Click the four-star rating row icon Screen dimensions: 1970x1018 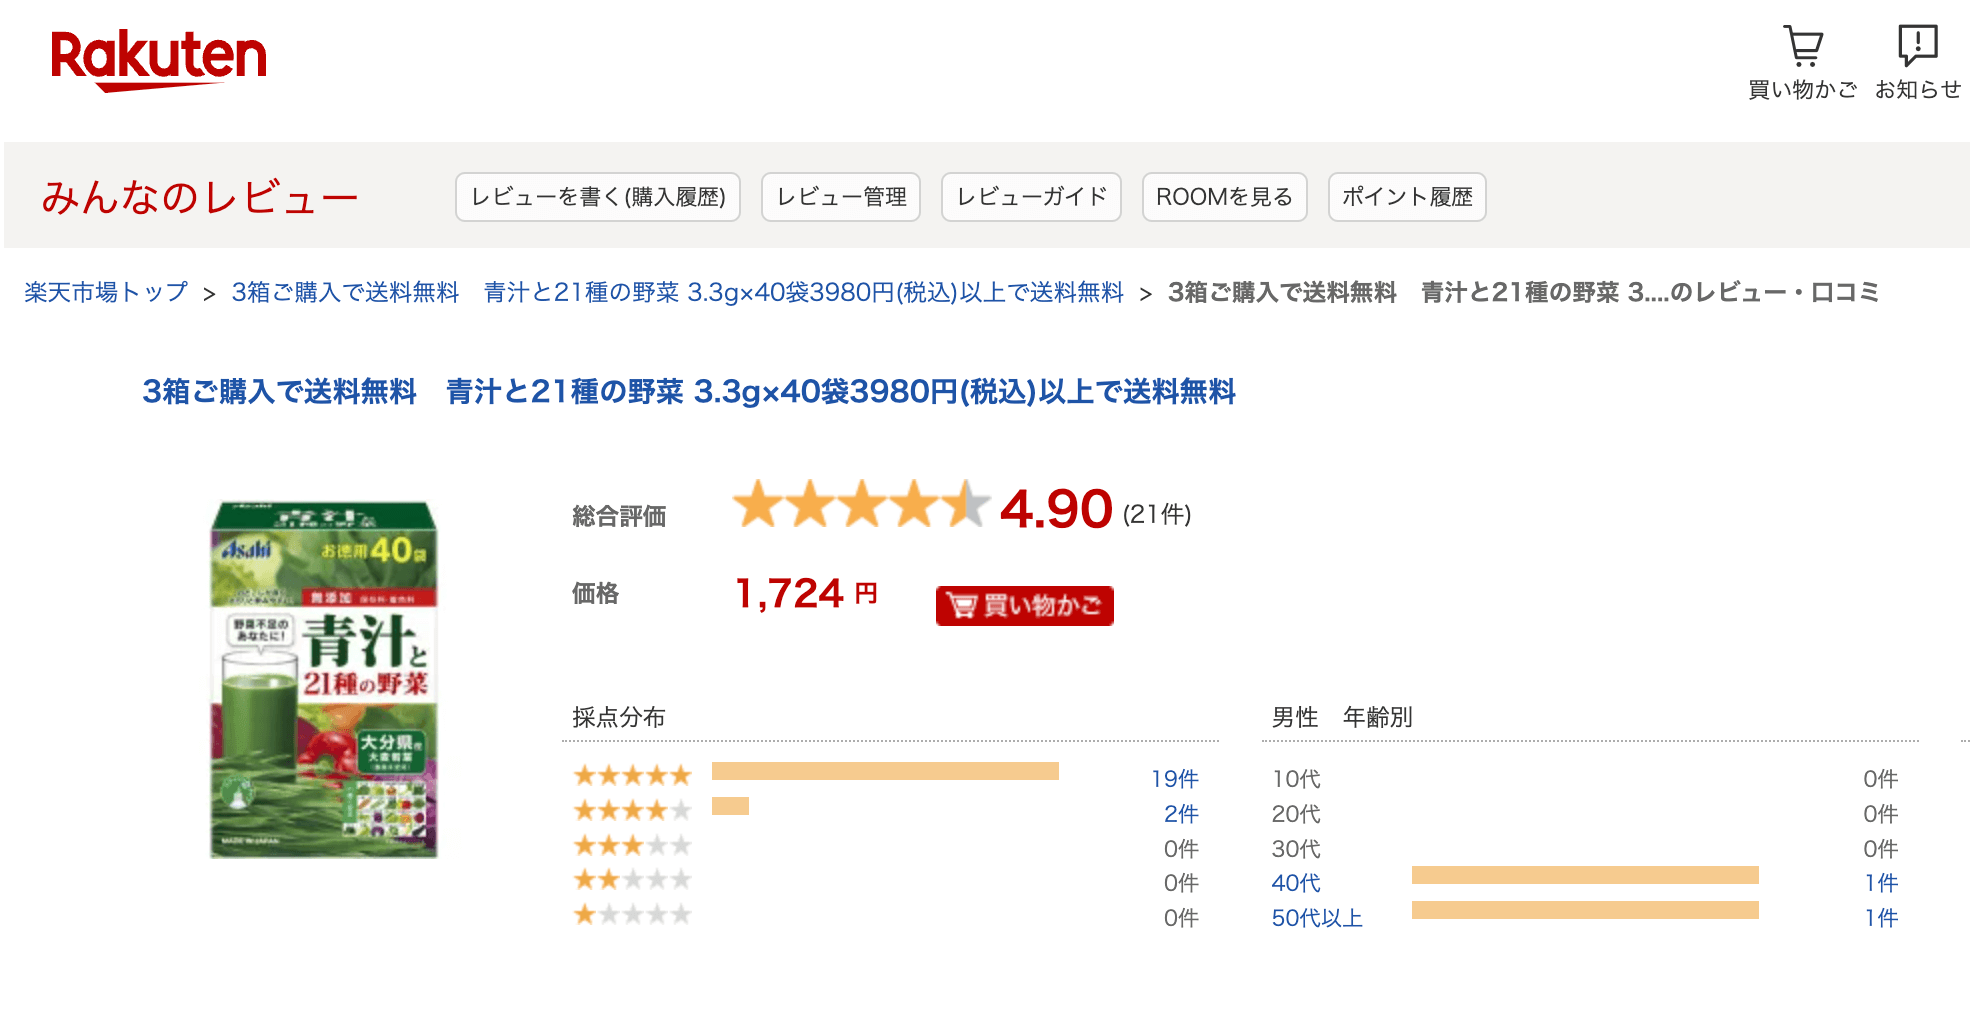coord(632,810)
